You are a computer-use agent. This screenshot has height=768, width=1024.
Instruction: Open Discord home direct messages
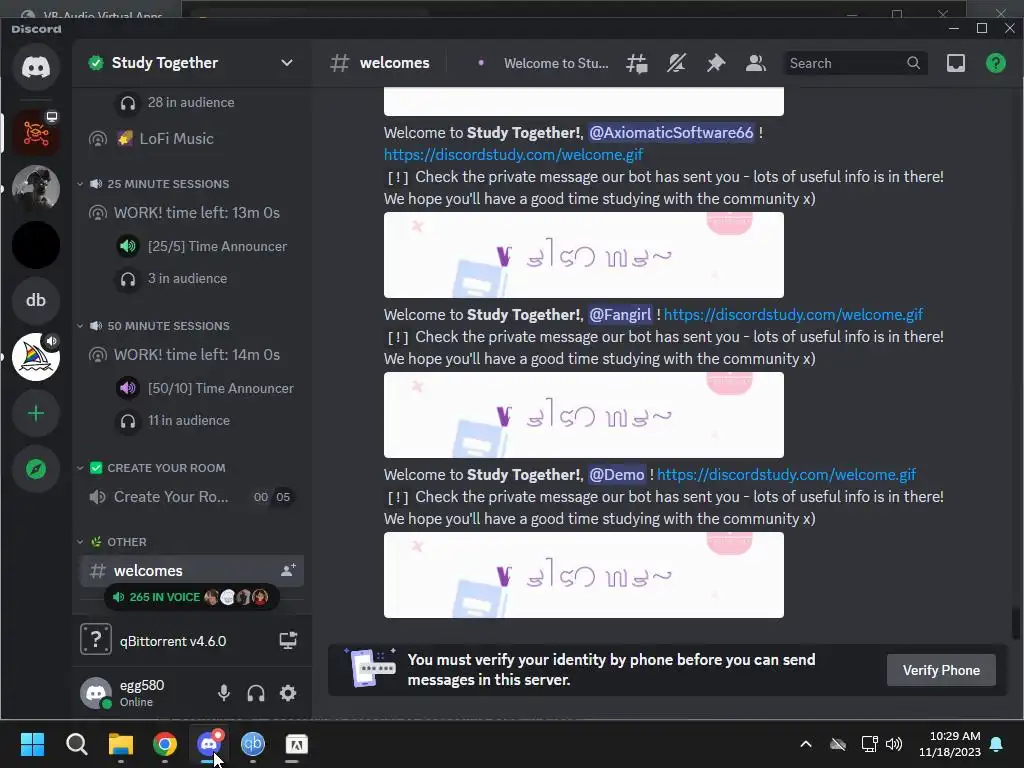36,67
